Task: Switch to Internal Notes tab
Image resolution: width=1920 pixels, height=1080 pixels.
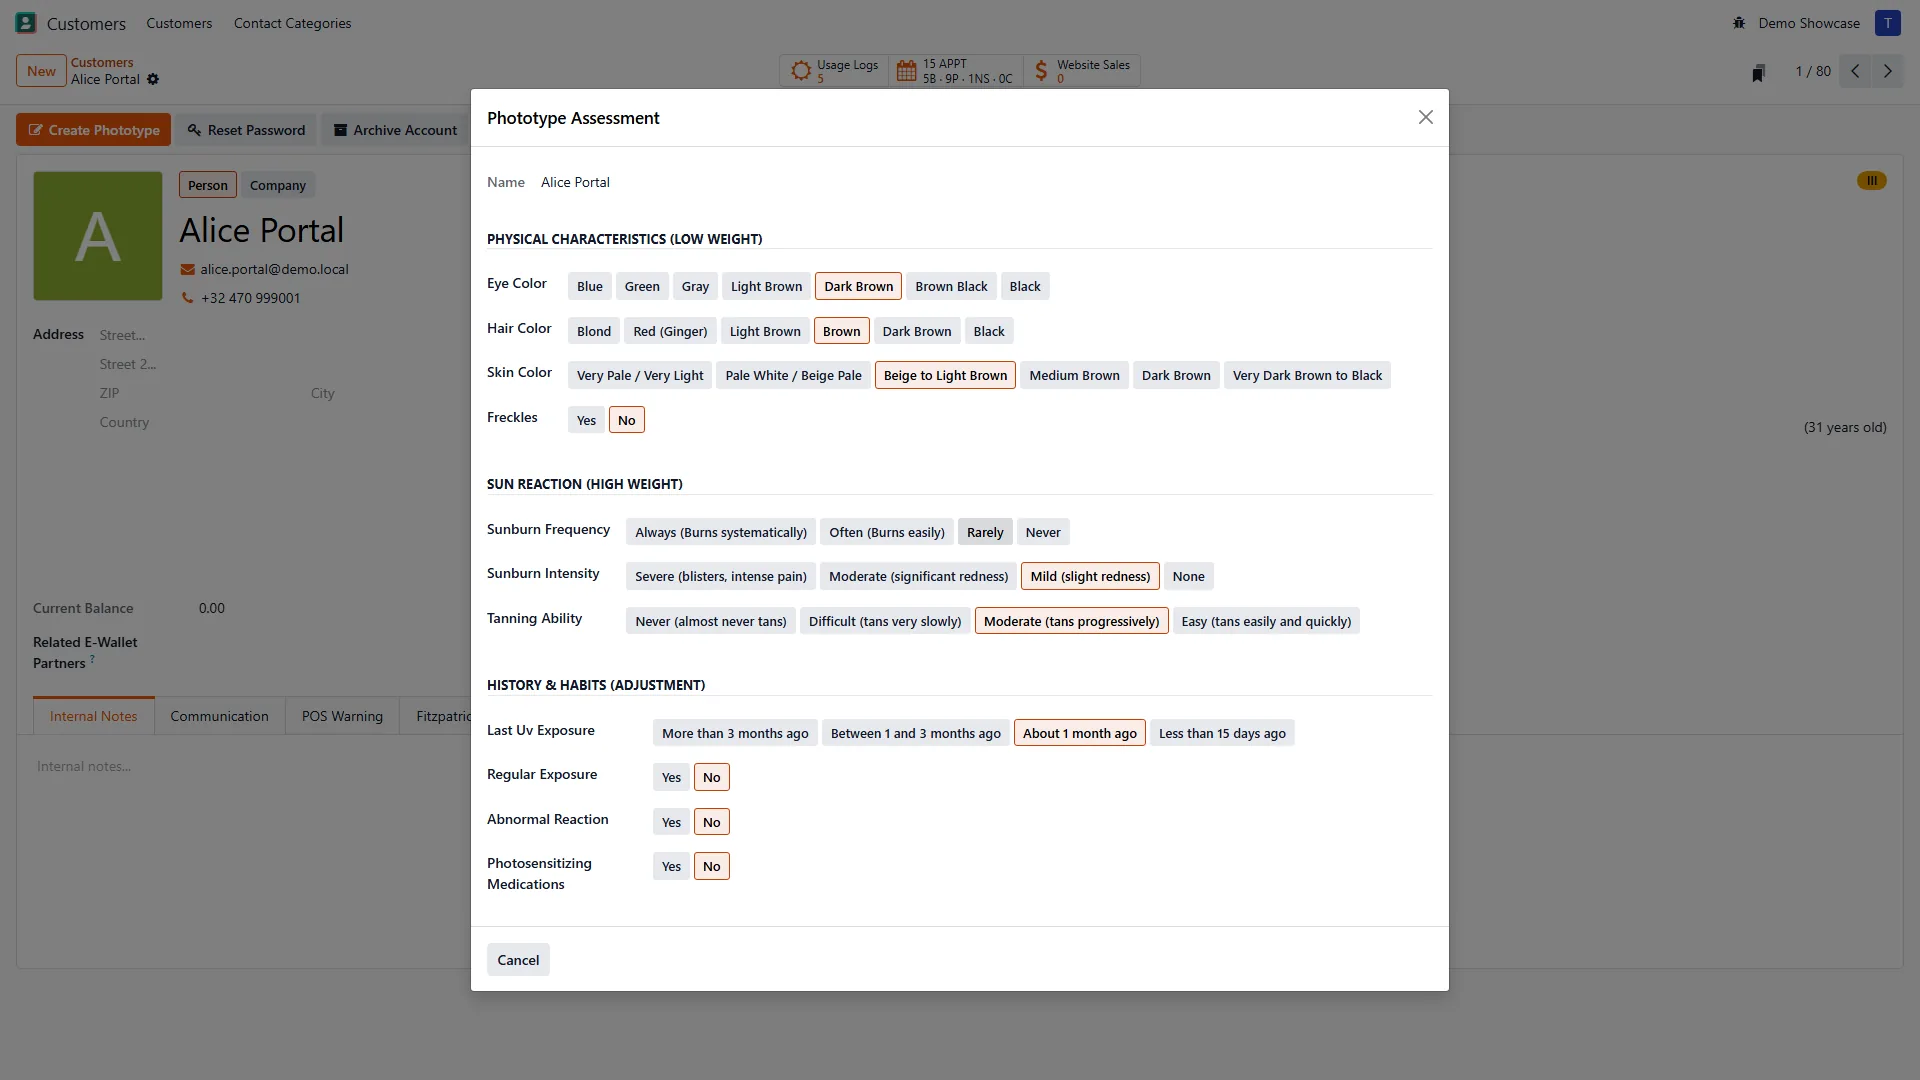Action: pyautogui.click(x=94, y=717)
